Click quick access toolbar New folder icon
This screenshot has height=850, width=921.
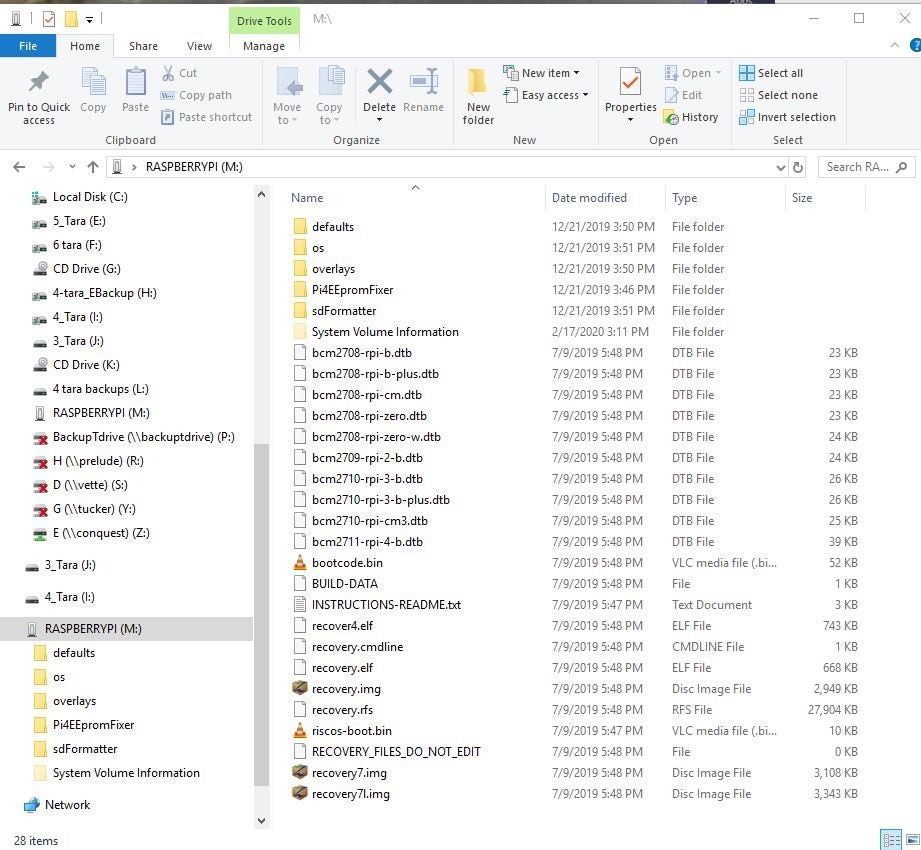(71, 19)
